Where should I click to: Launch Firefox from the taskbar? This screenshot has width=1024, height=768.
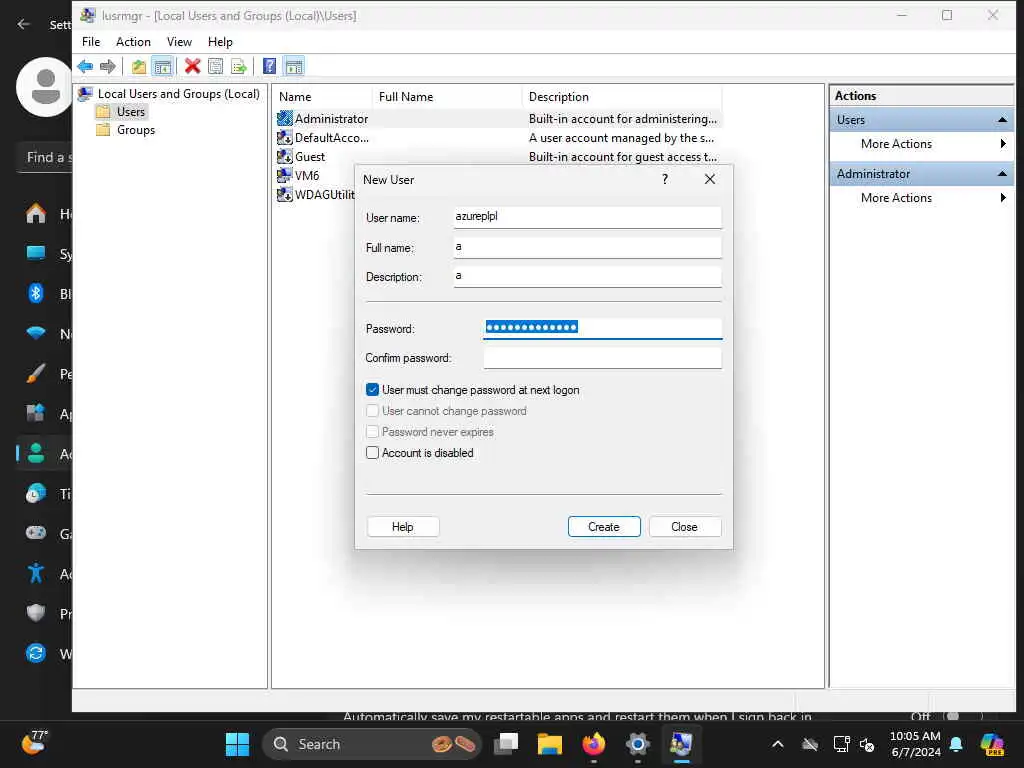coord(593,744)
